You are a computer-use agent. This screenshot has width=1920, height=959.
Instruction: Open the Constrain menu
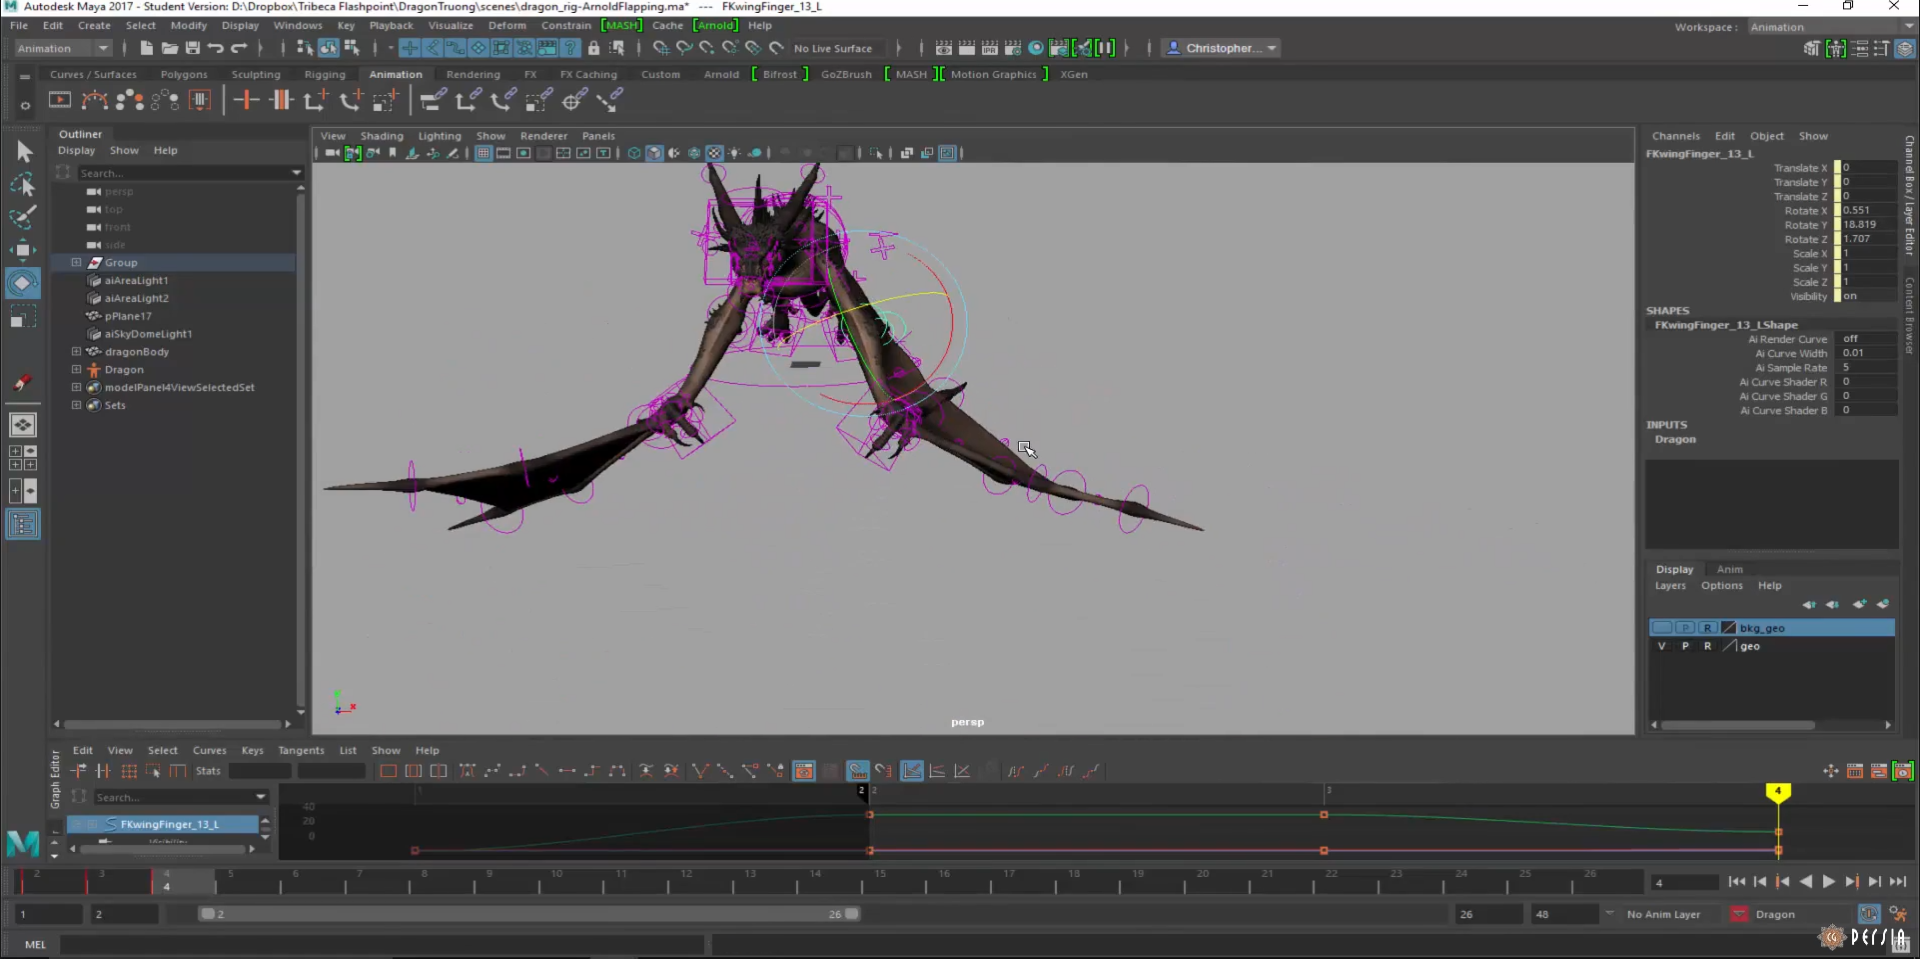click(x=566, y=25)
